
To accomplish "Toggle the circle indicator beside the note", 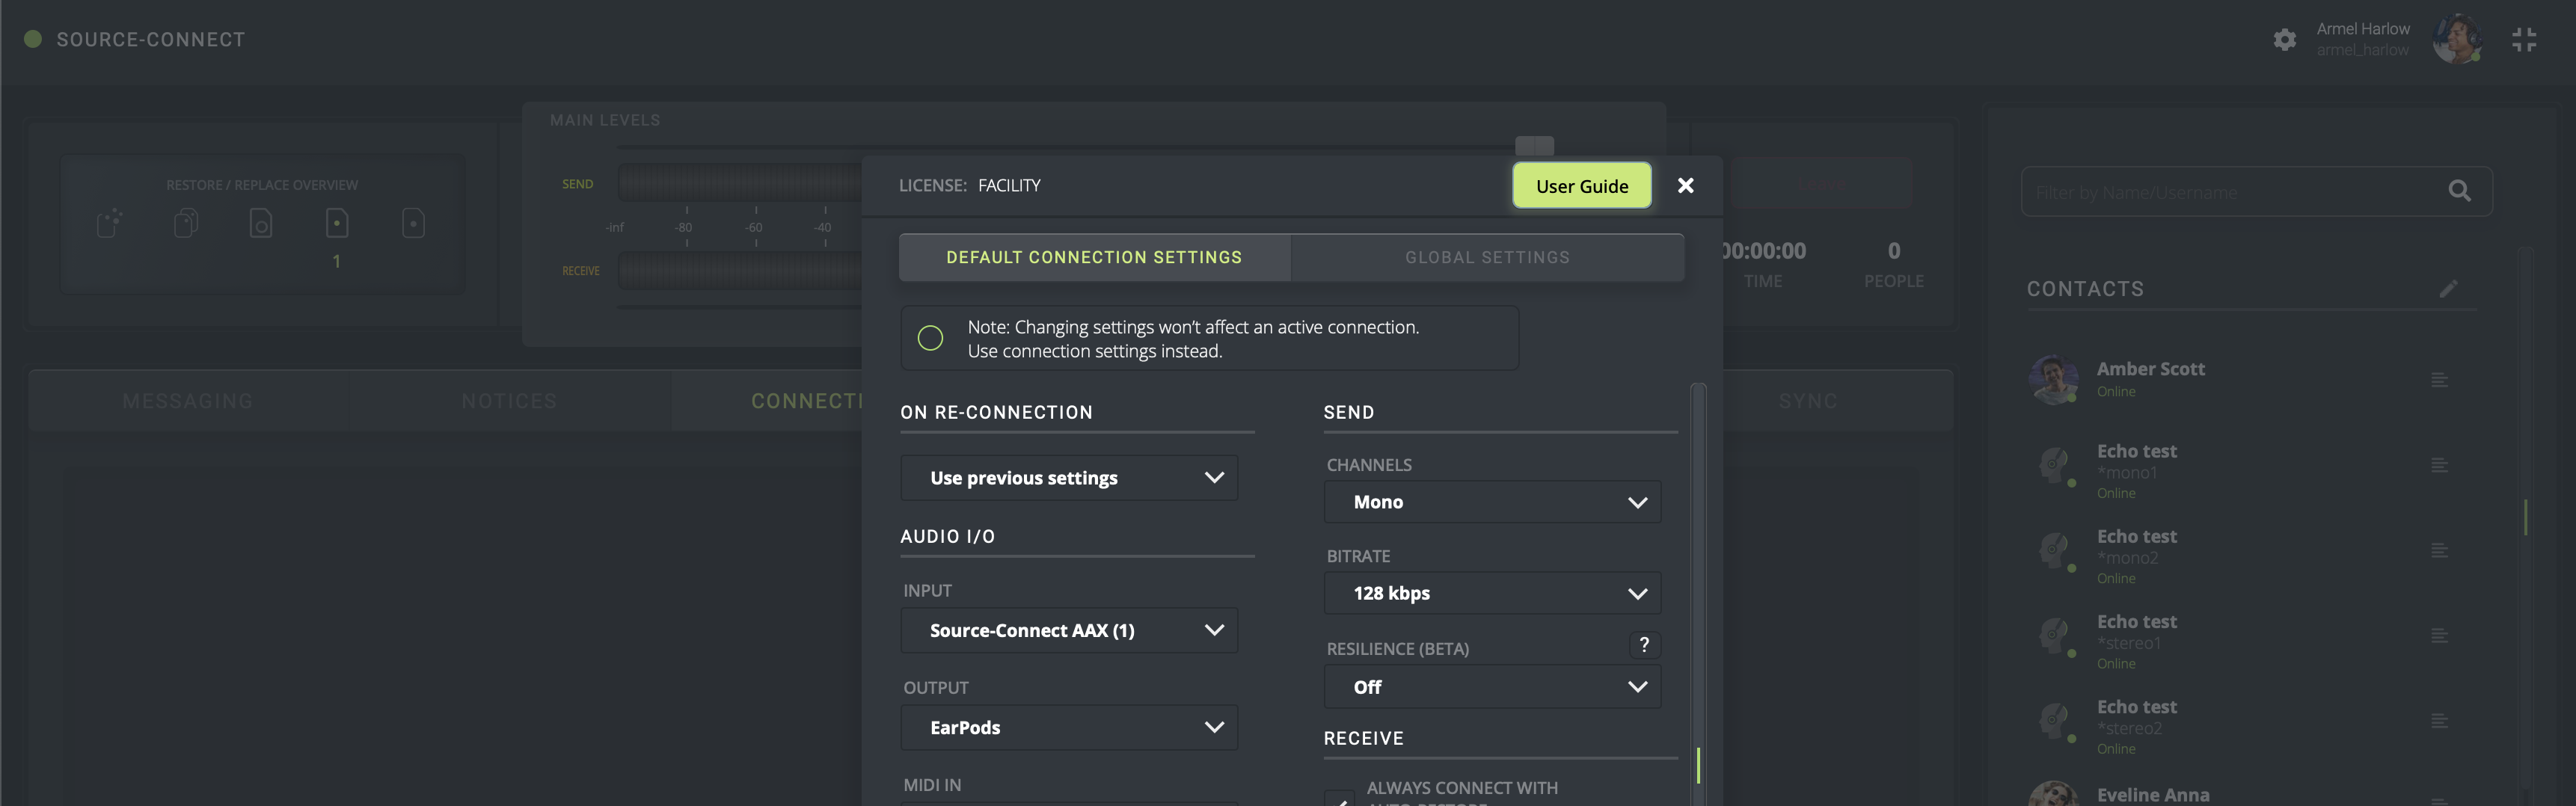I will pyautogui.click(x=930, y=339).
